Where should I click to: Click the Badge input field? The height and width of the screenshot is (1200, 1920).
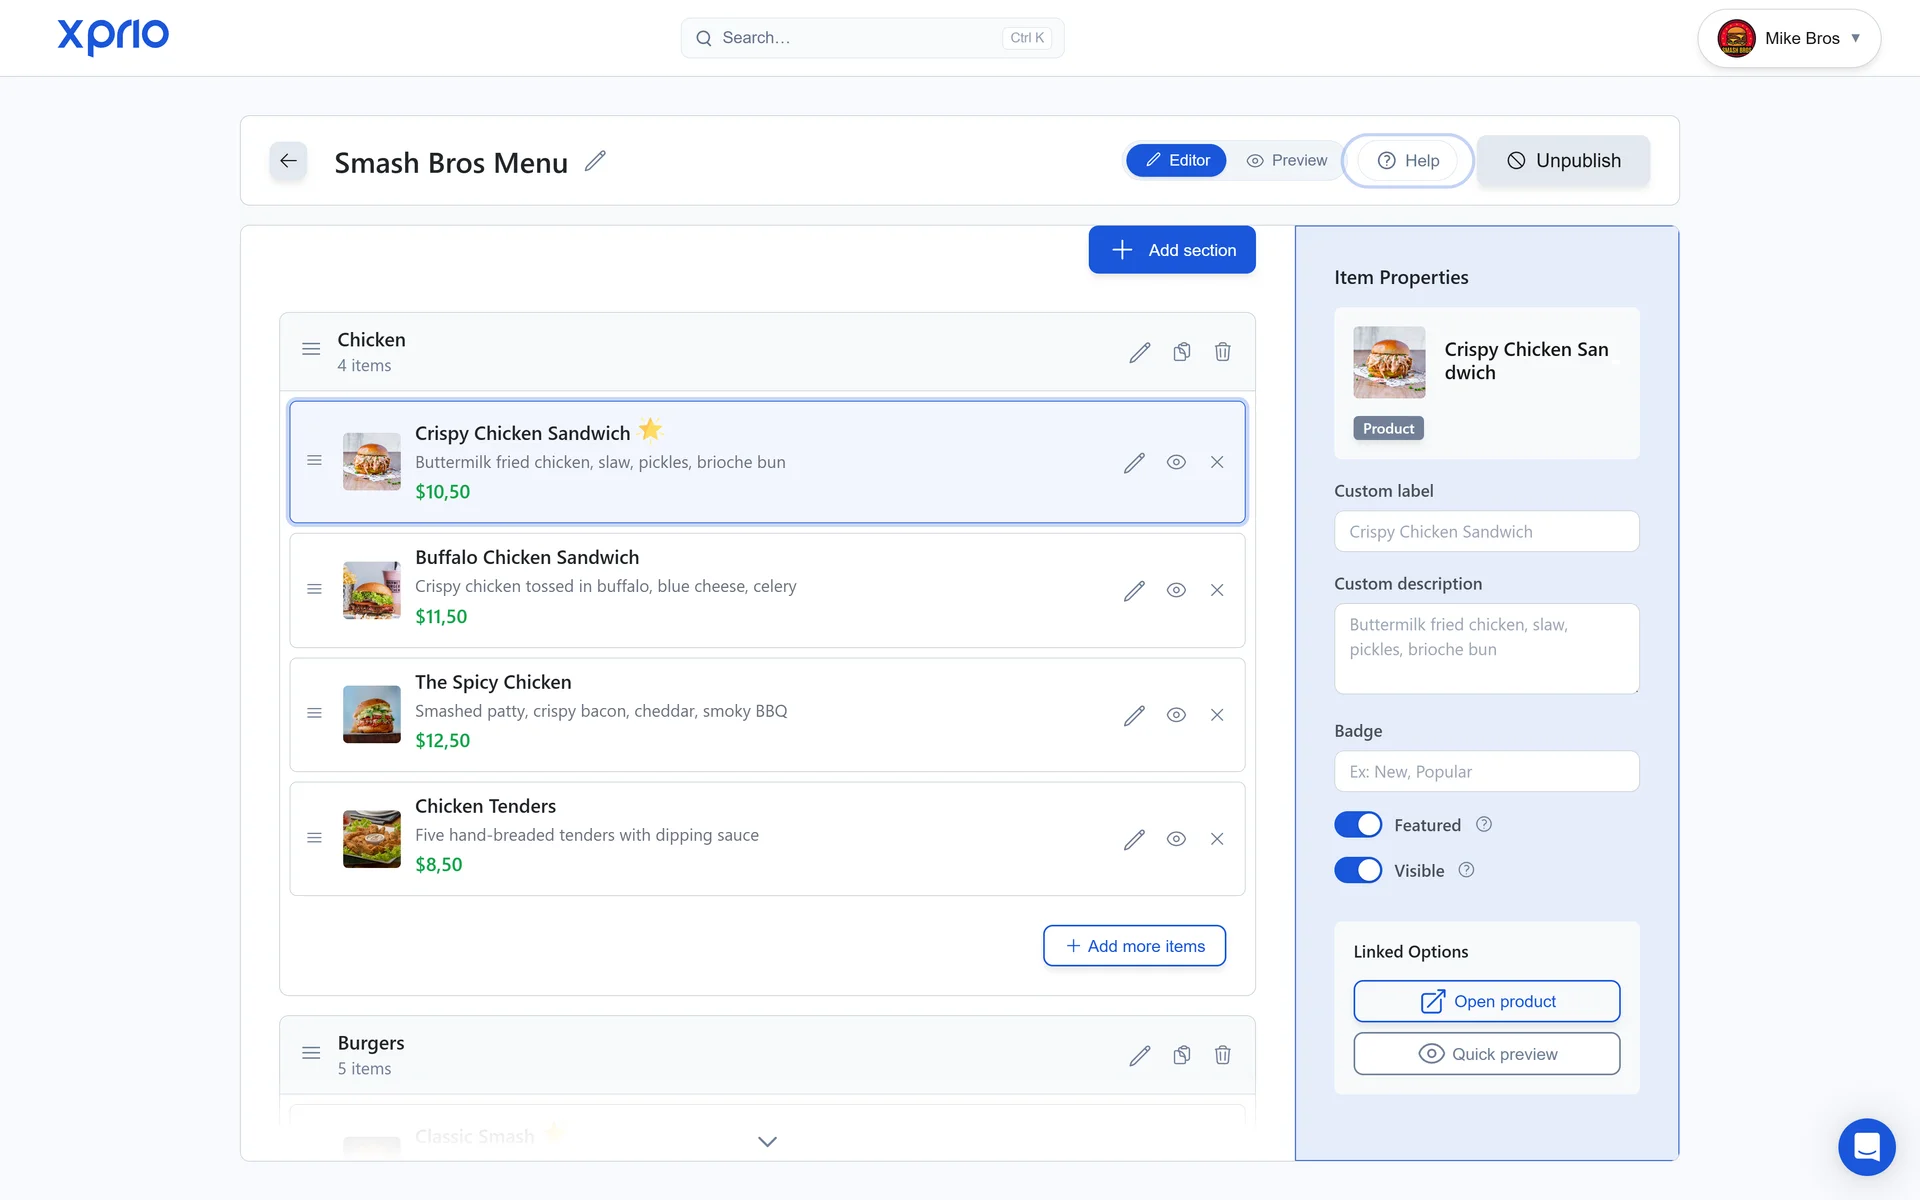[x=1486, y=771]
